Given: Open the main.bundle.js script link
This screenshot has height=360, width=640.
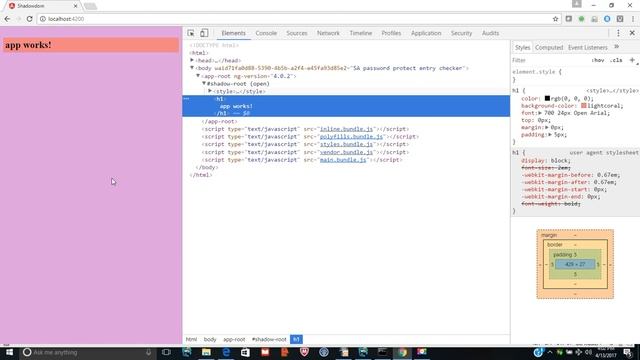Looking at the screenshot, I should 343,160.
